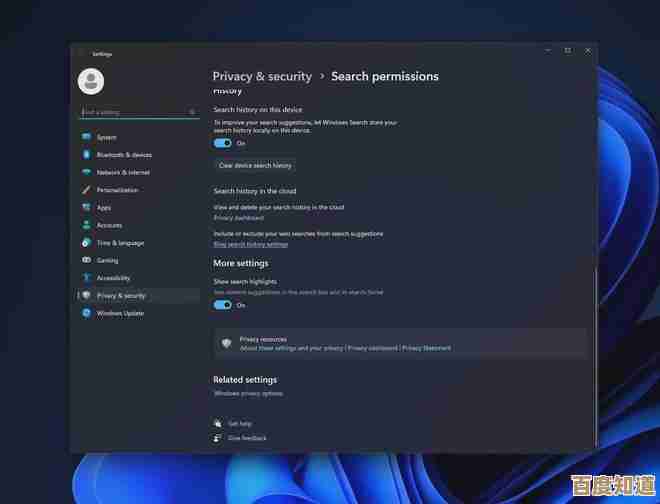
Task: Close the Settings window
Action: pos(588,51)
